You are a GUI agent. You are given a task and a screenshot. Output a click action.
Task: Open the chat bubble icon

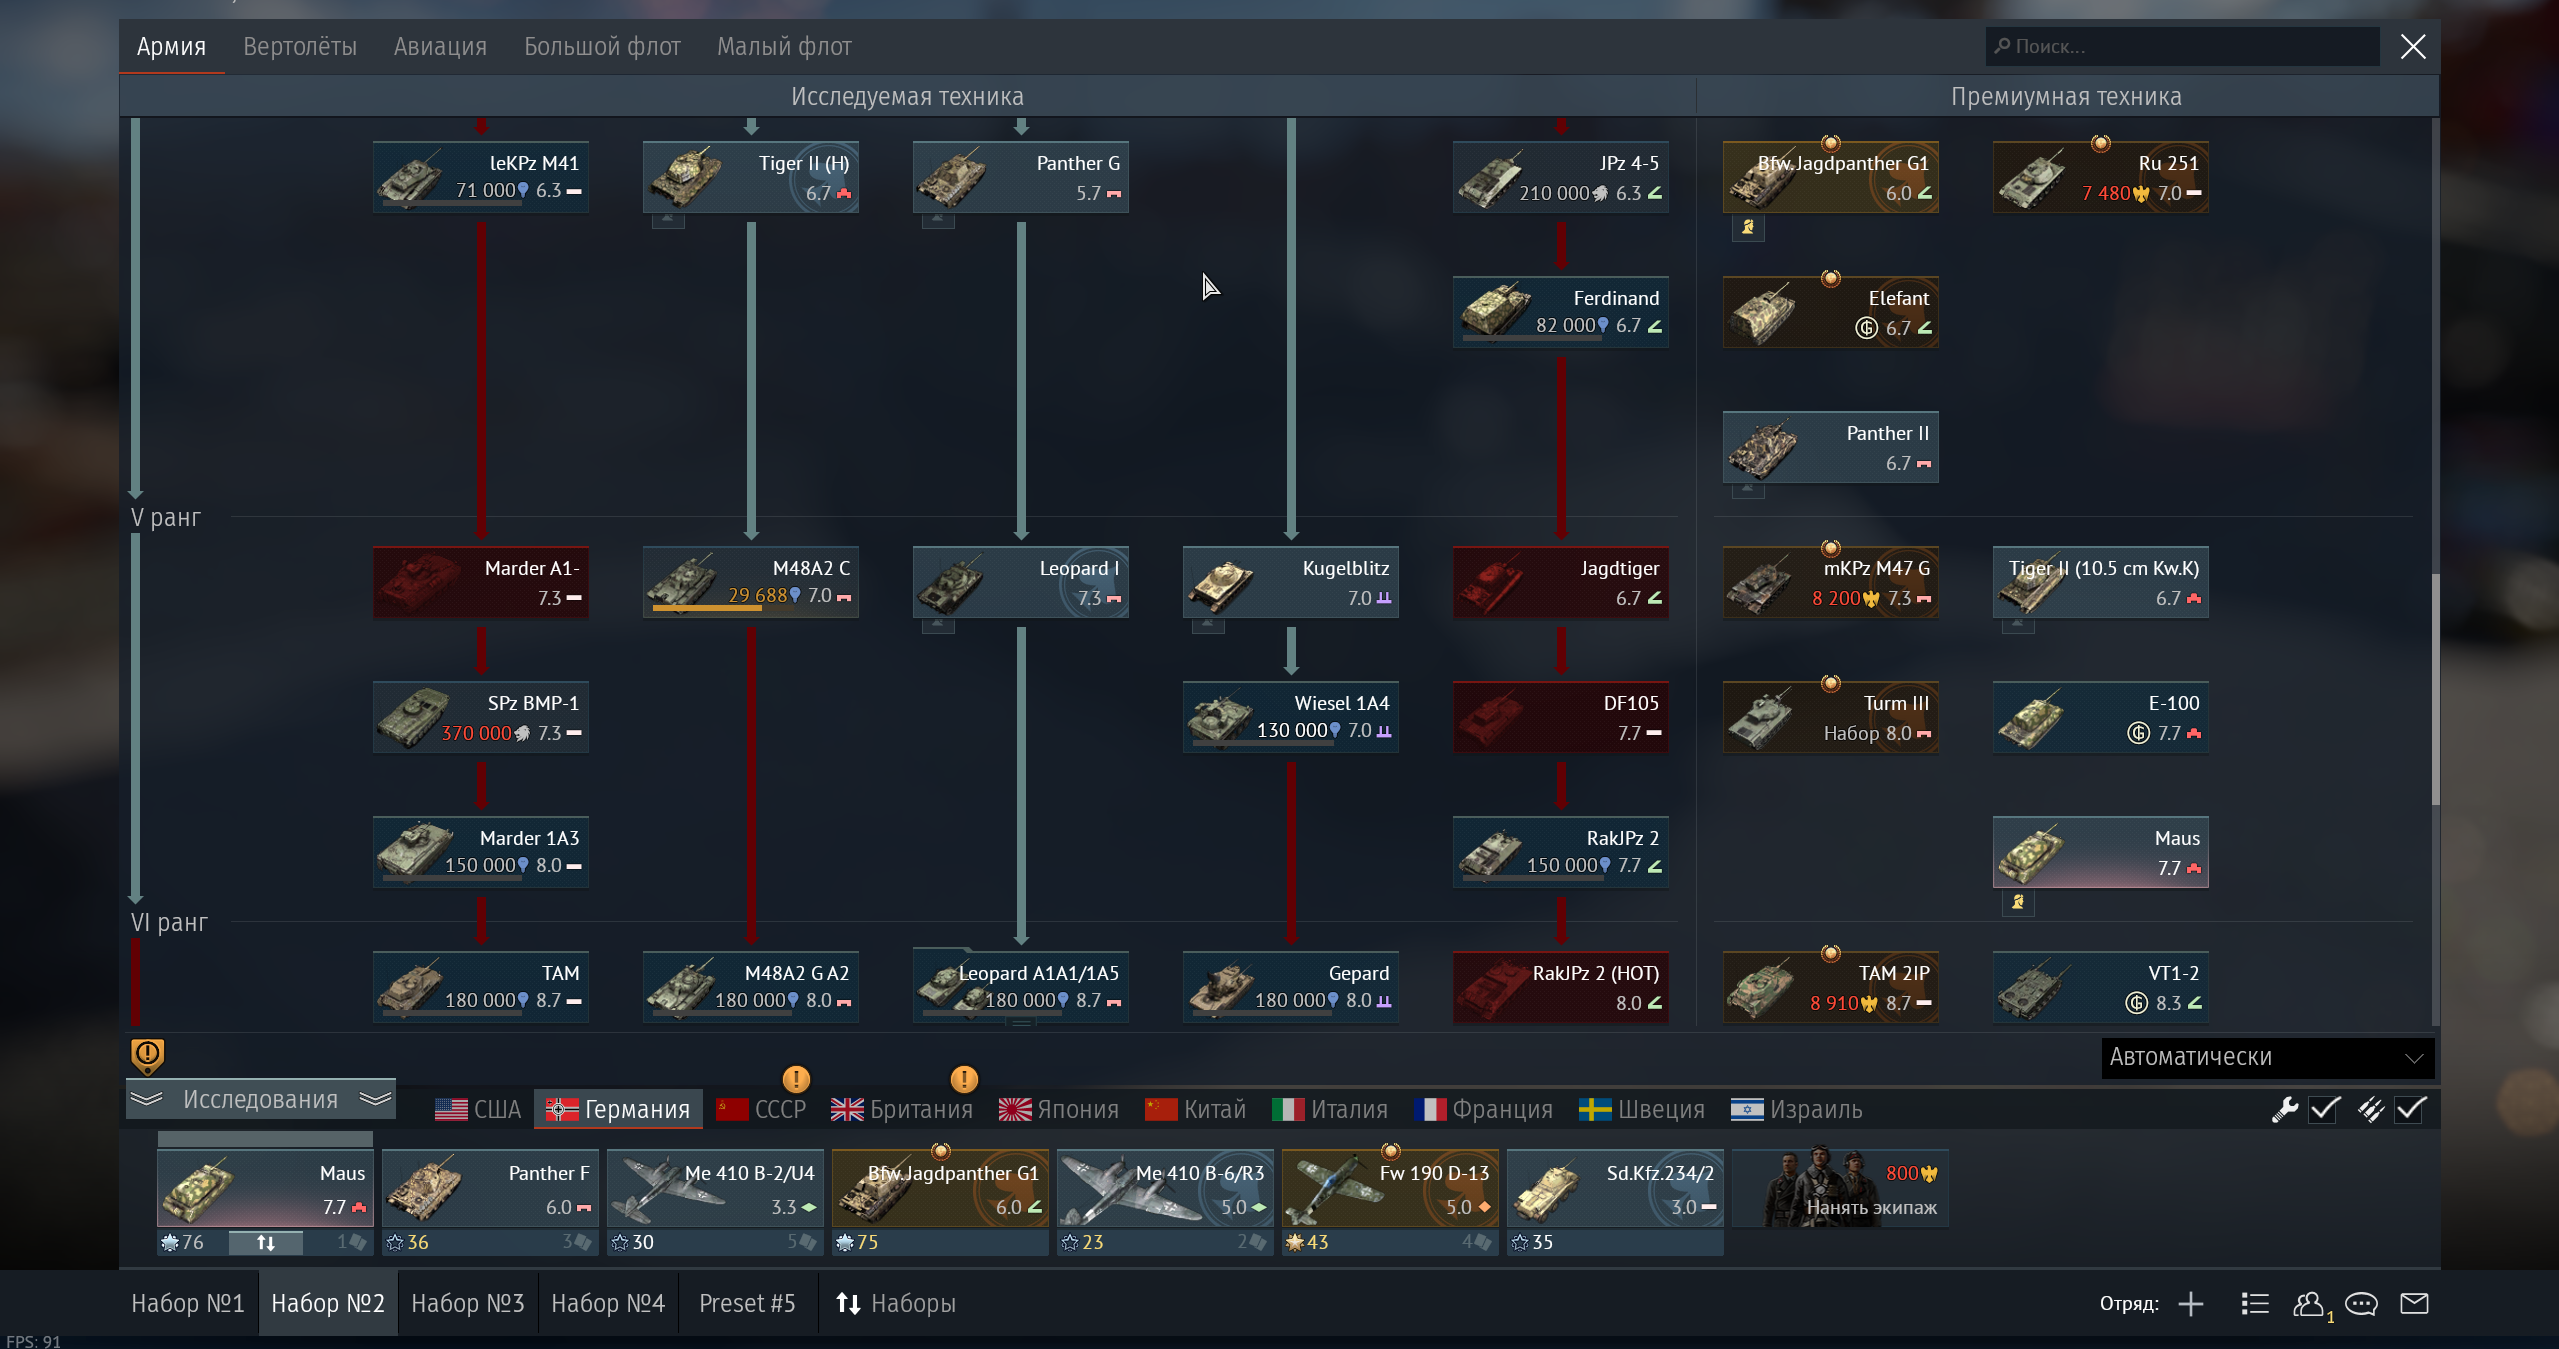tap(2361, 1304)
